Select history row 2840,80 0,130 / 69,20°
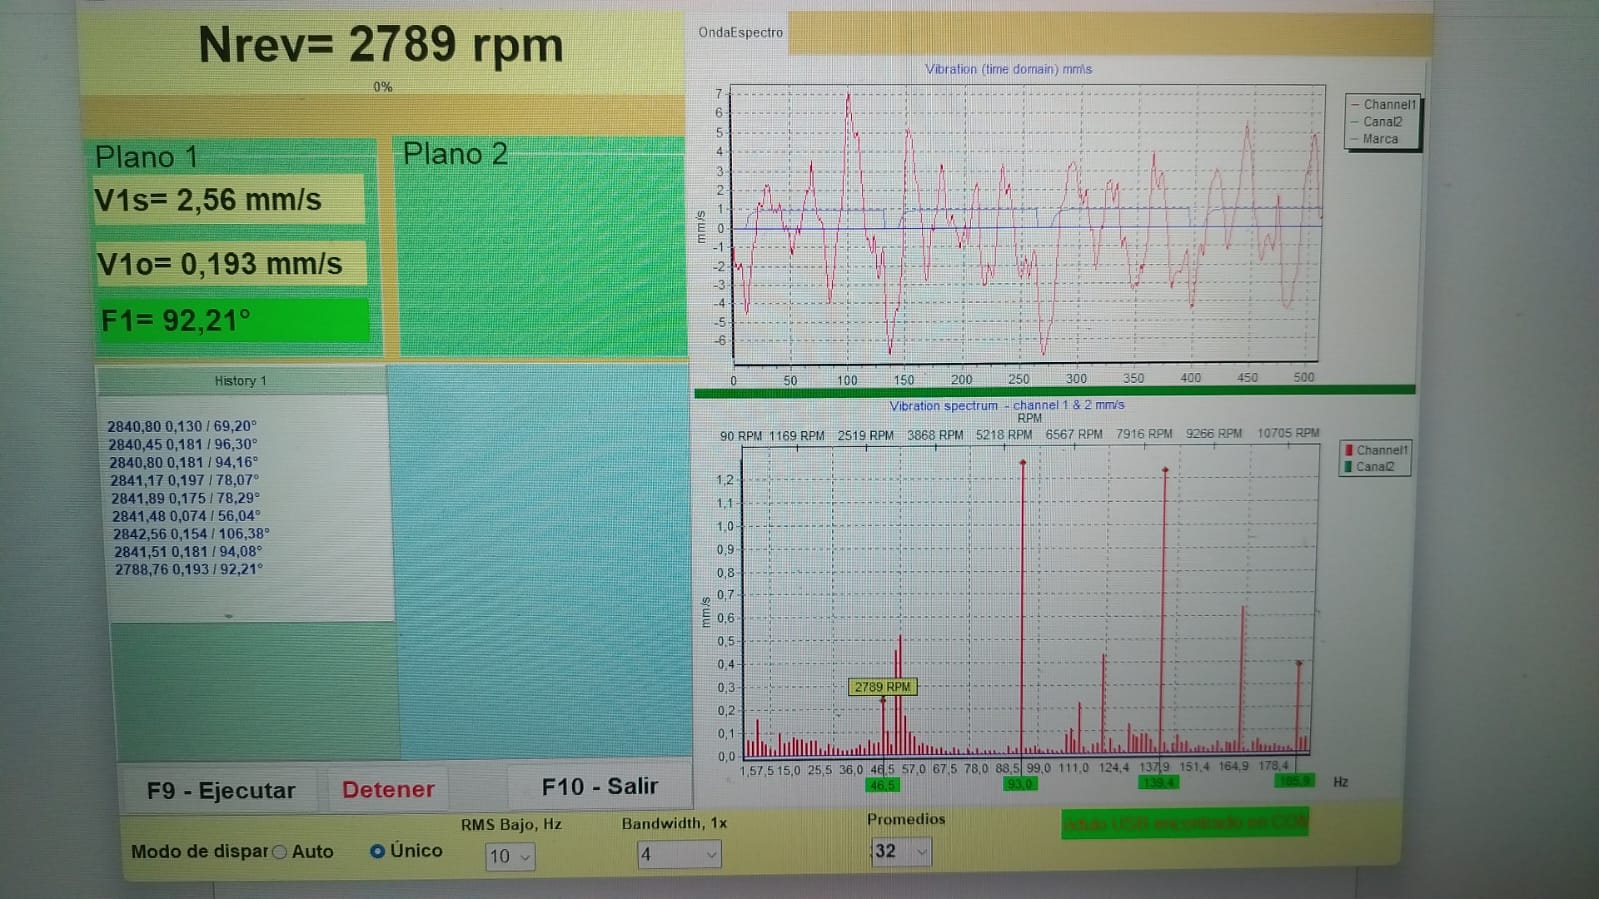The width and height of the screenshot is (1599, 899). (181, 426)
